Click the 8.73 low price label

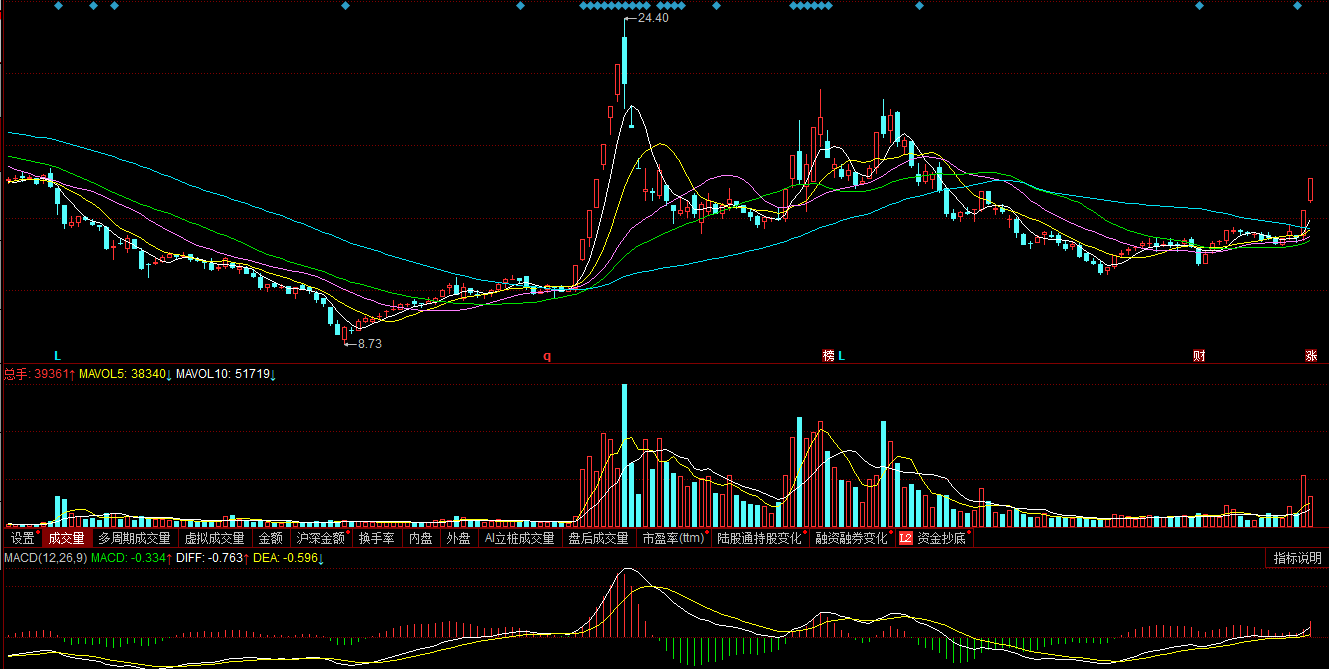369,343
